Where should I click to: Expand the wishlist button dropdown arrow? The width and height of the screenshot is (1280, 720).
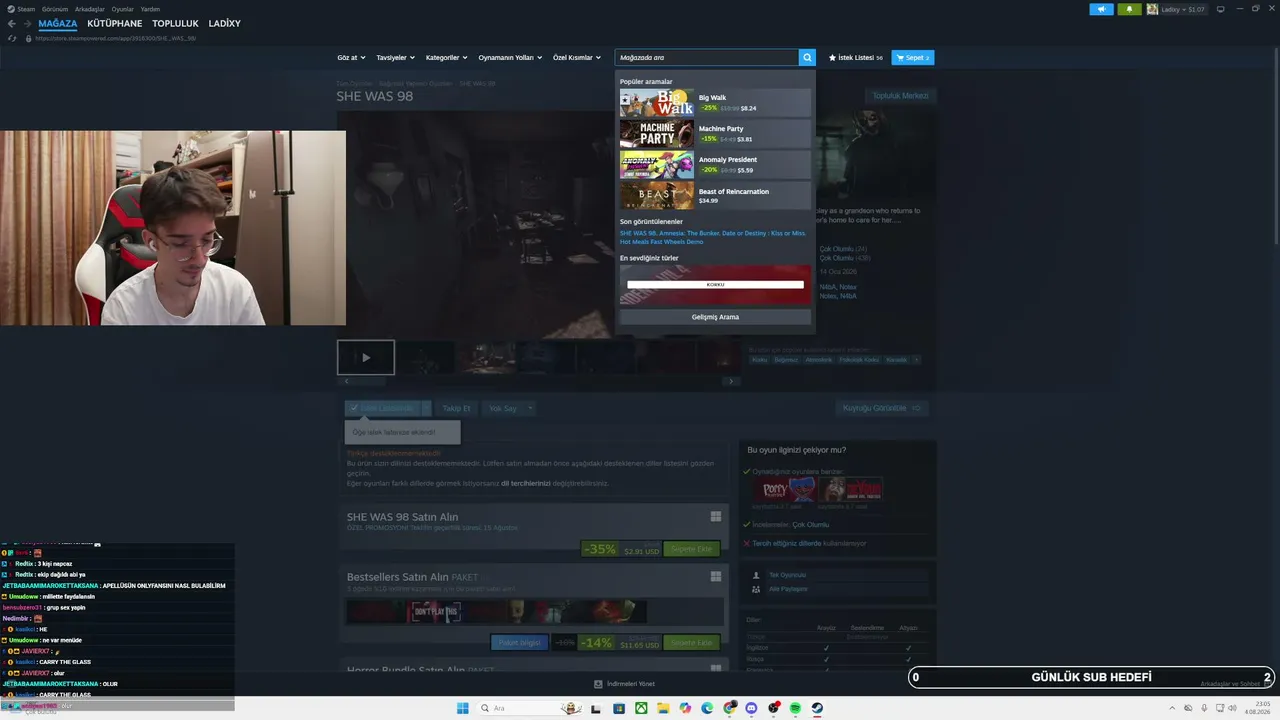[426, 408]
